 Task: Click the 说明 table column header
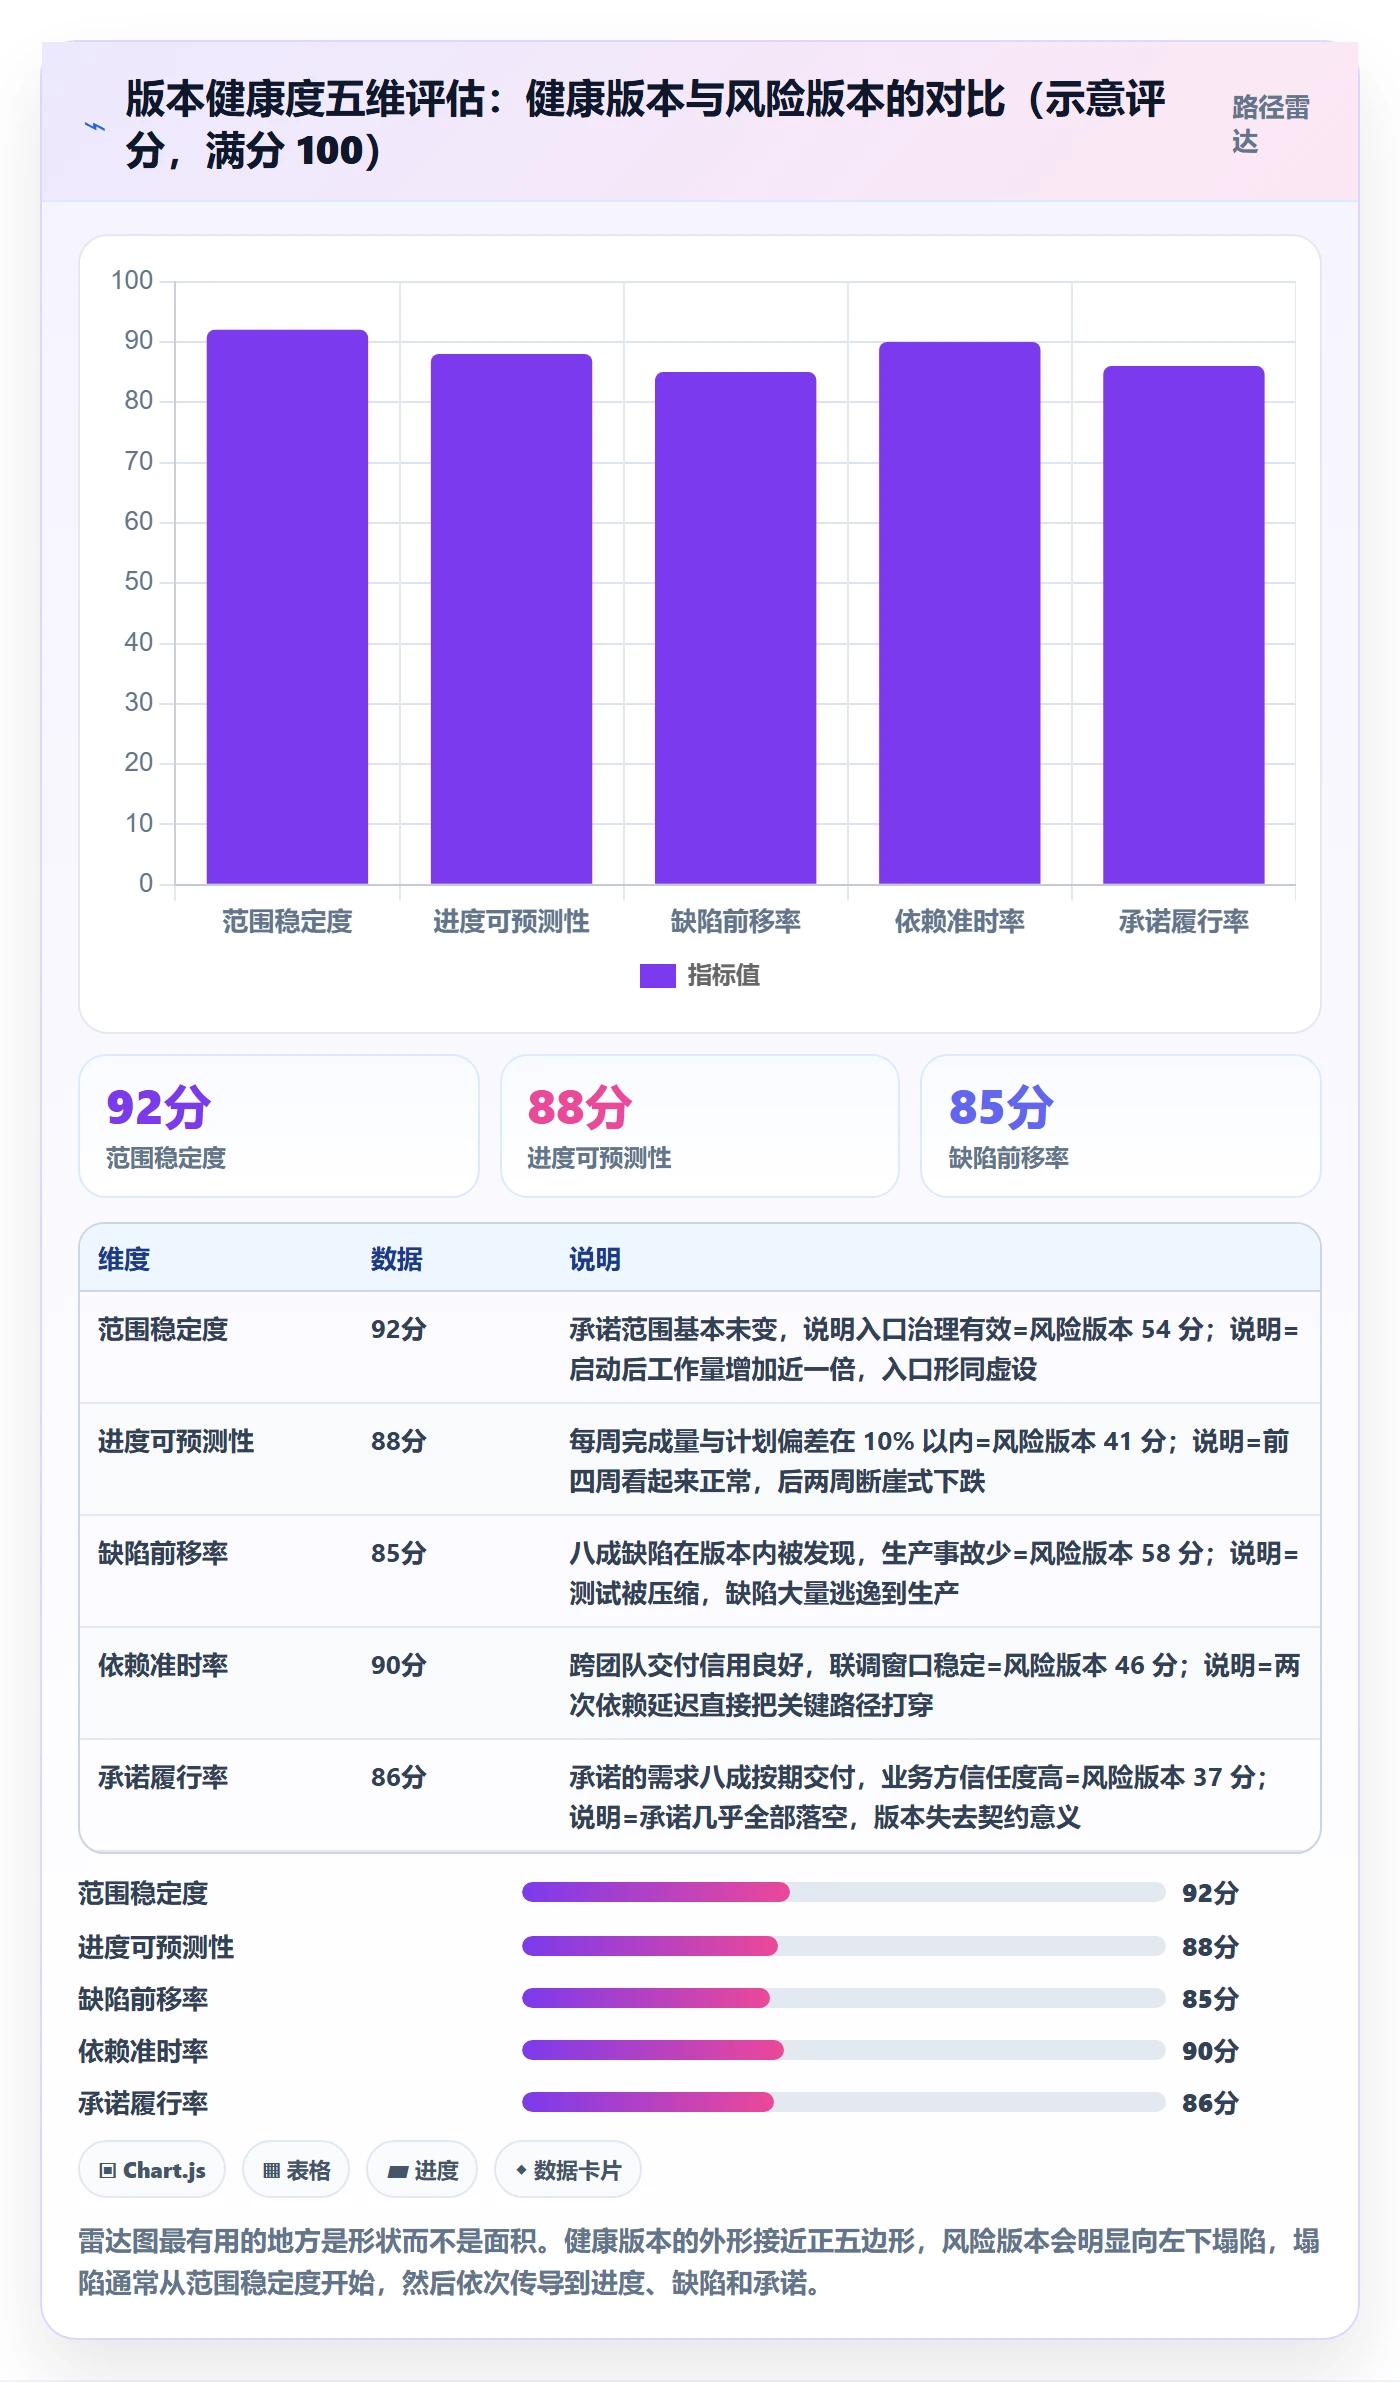coord(595,1259)
